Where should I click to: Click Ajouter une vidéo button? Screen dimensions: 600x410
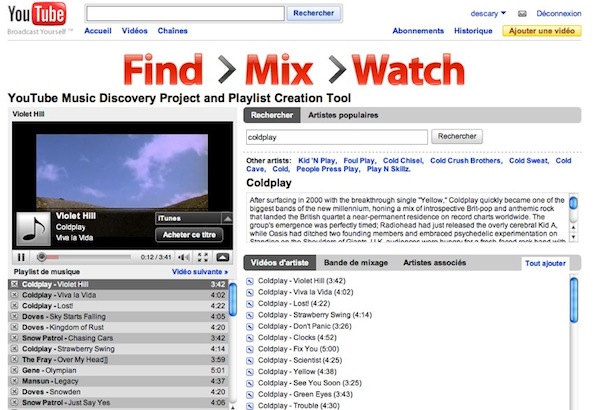(x=542, y=31)
